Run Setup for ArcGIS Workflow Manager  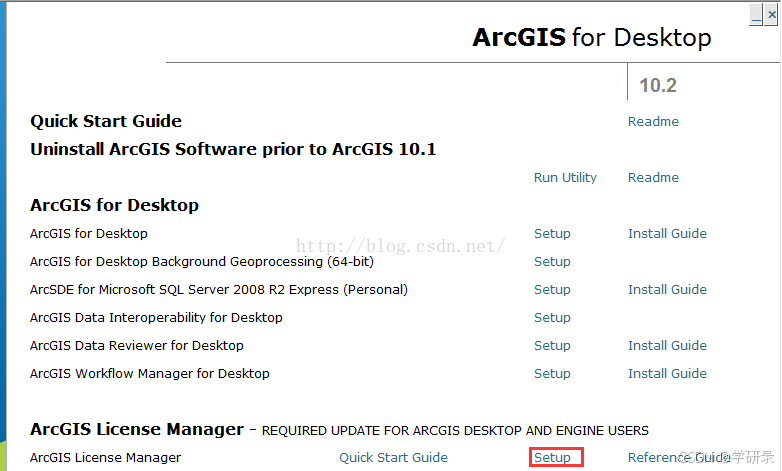[x=552, y=373]
